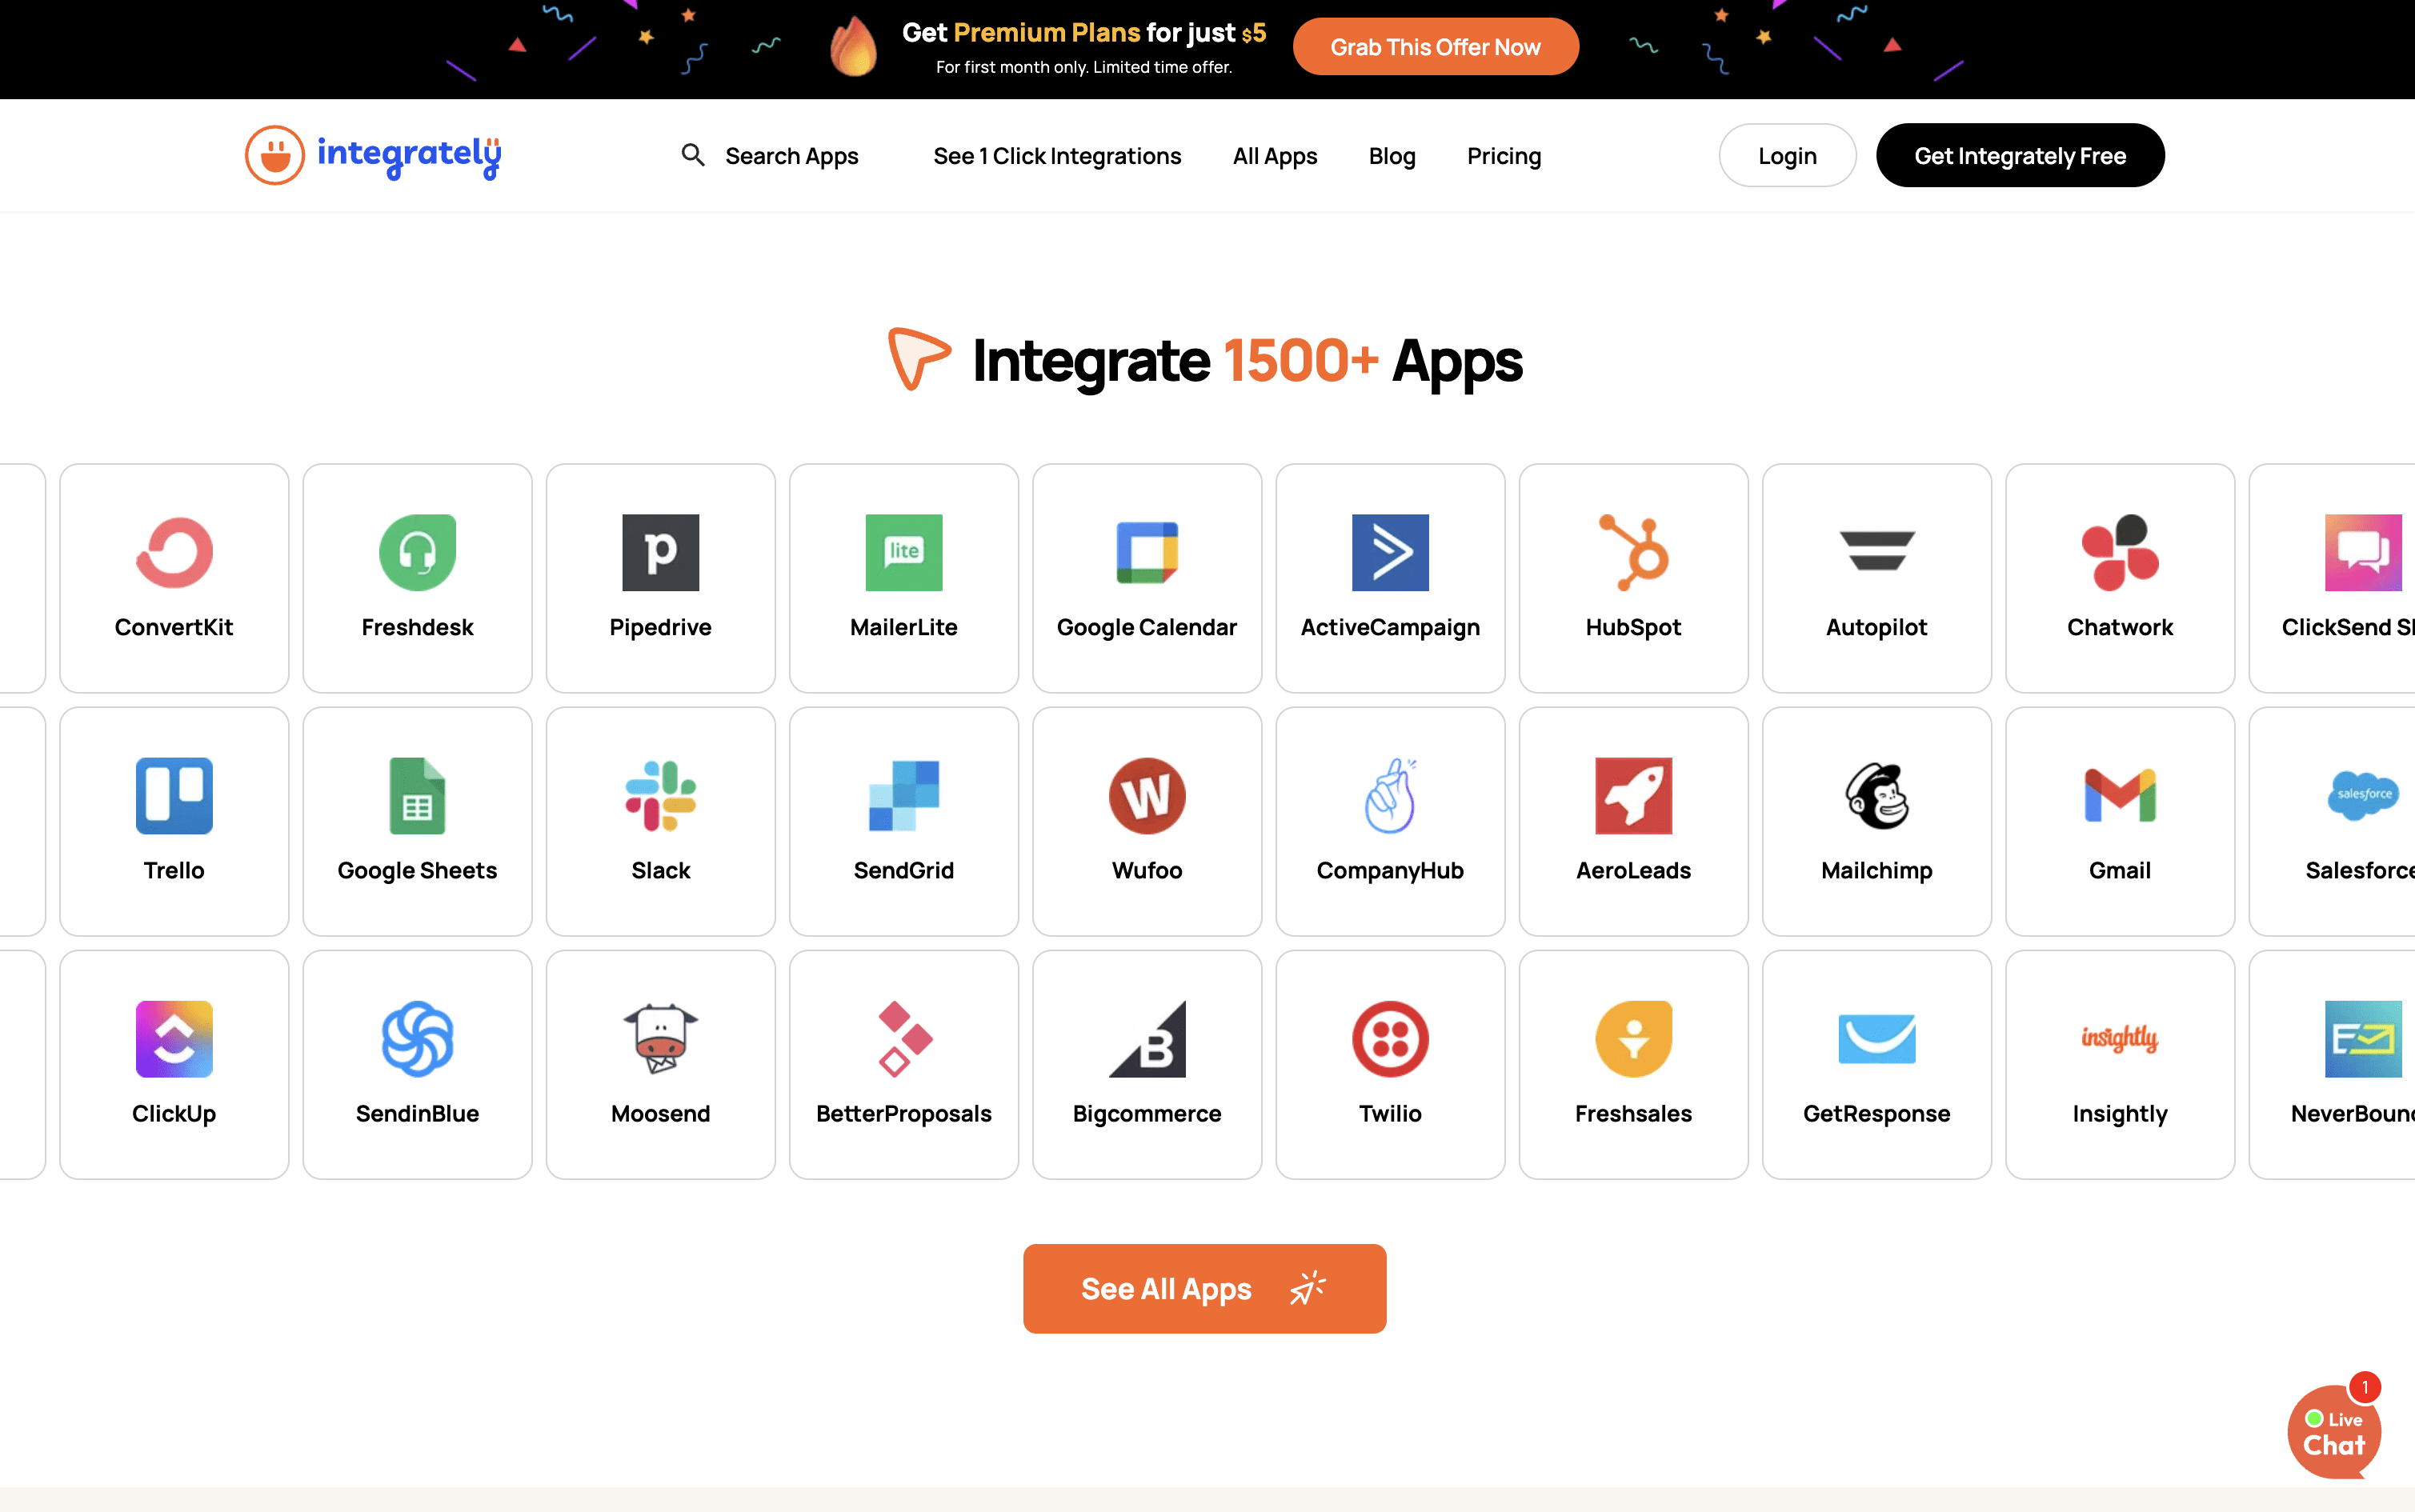2415x1512 pixels.
Task: Open the Freshdesk headset icon
Action: click(417, 552)
